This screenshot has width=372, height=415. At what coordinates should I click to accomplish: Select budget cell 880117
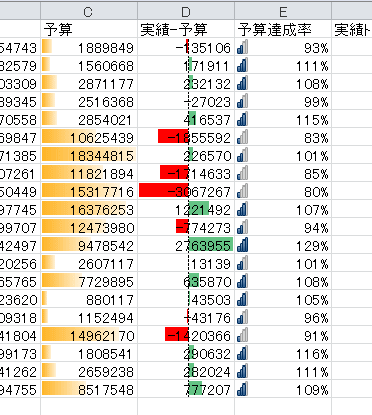pos(89,299)
